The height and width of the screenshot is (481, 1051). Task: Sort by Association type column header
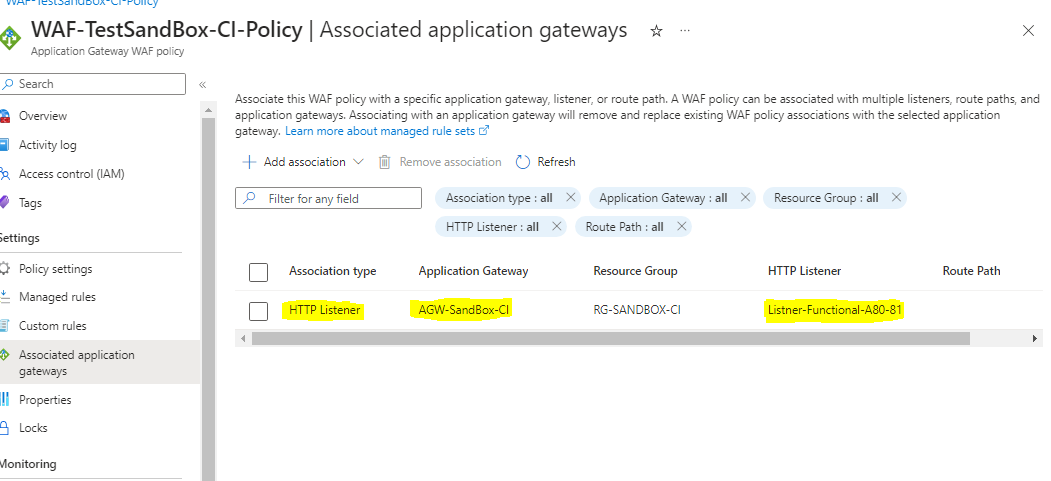pyautogui.click(x=332, y=271)
